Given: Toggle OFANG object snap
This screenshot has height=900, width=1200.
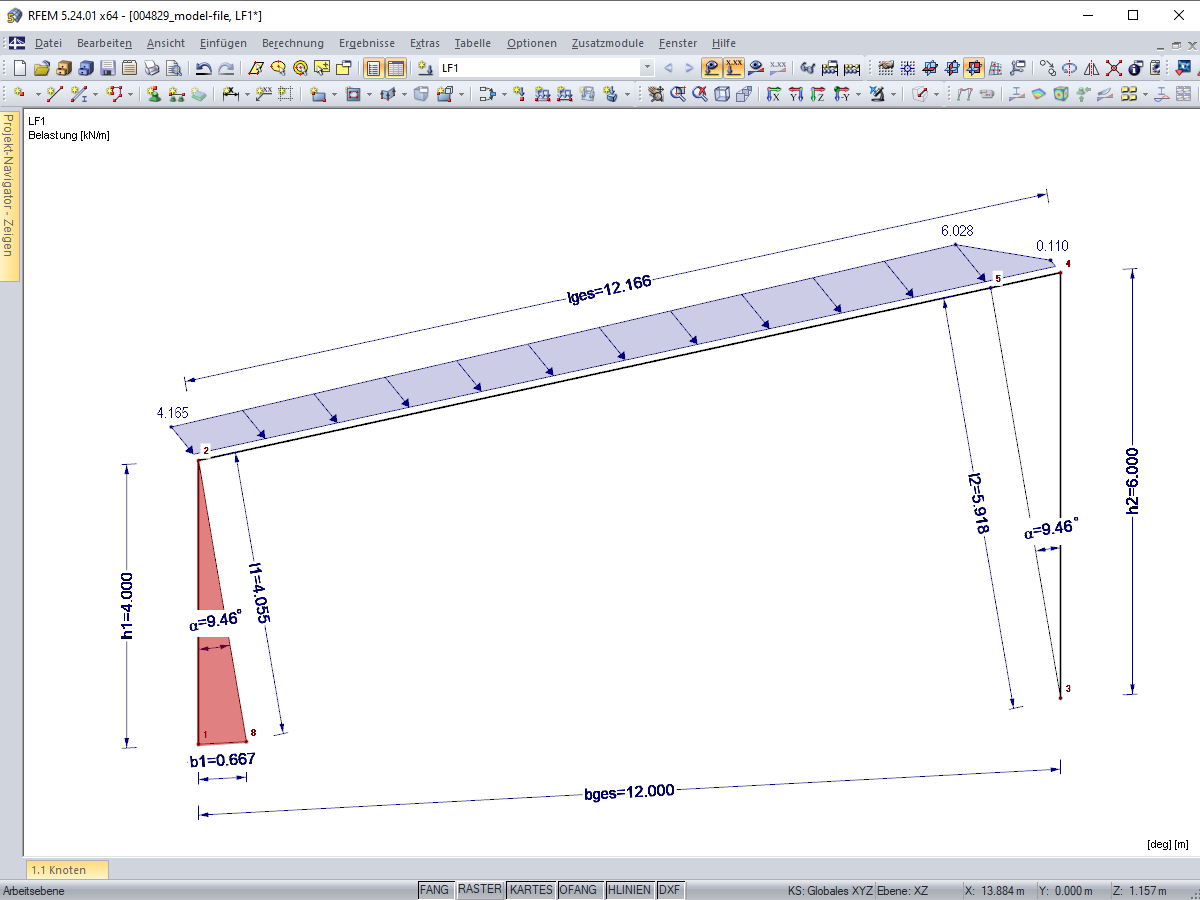Looking at the screenshot, I should (x=578, y=890).
